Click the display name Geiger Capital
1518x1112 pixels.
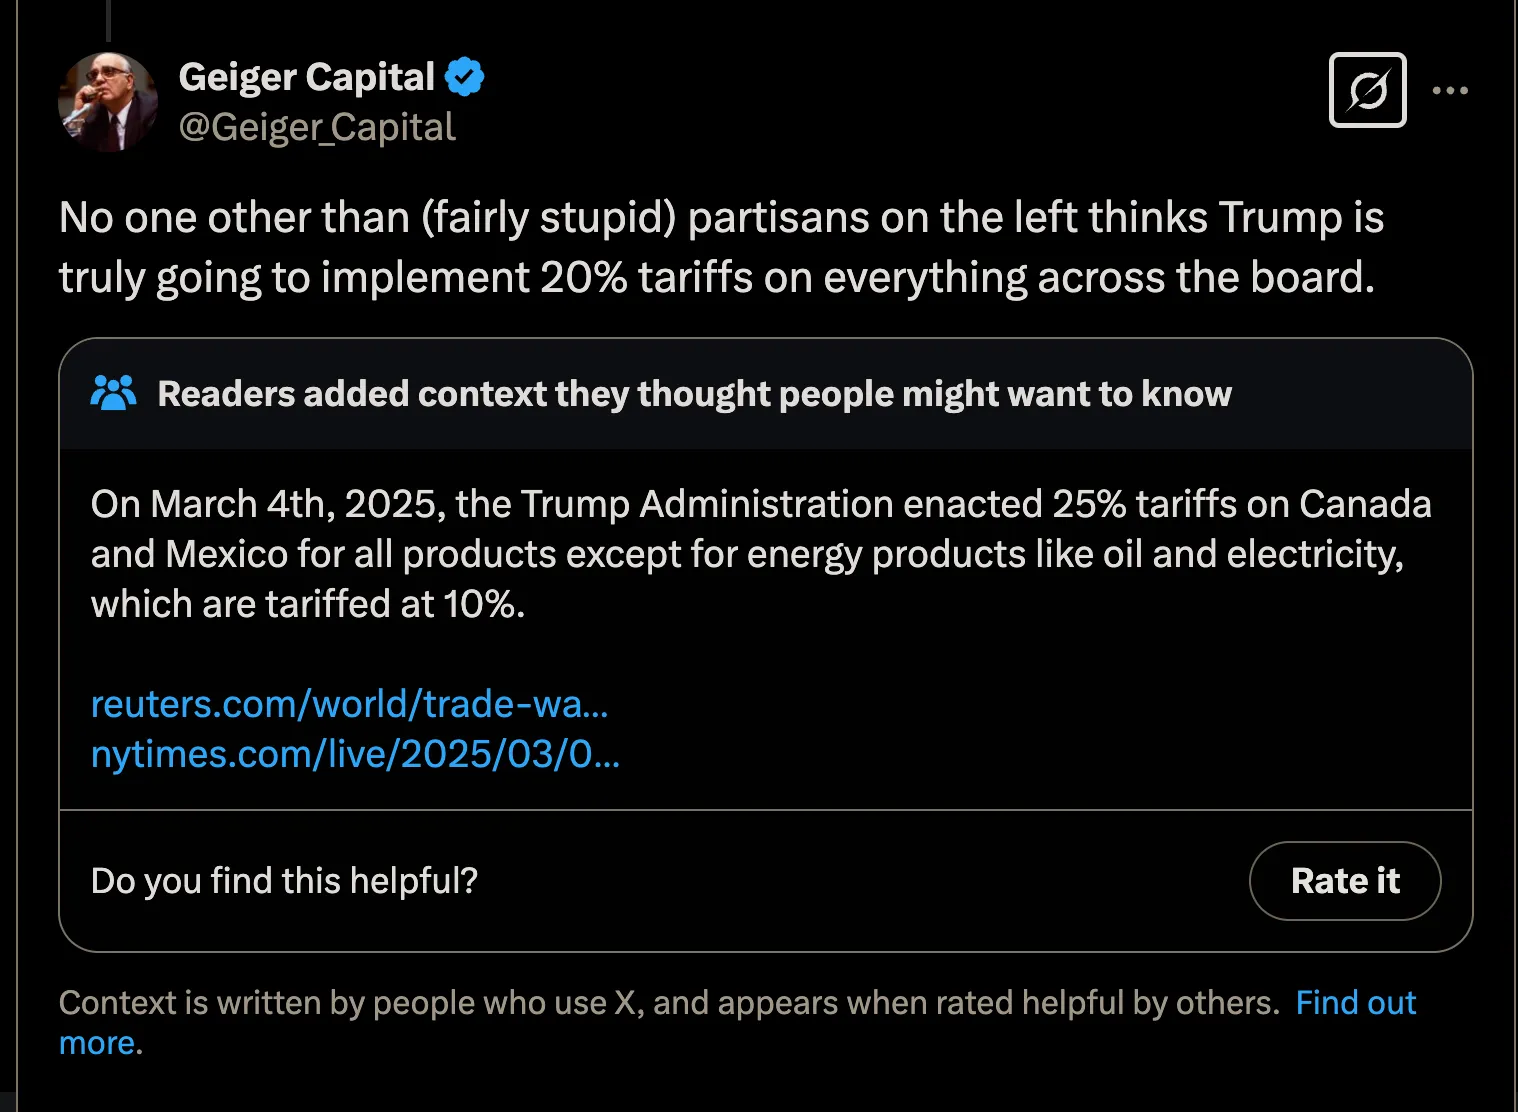(x=307, y=75)
